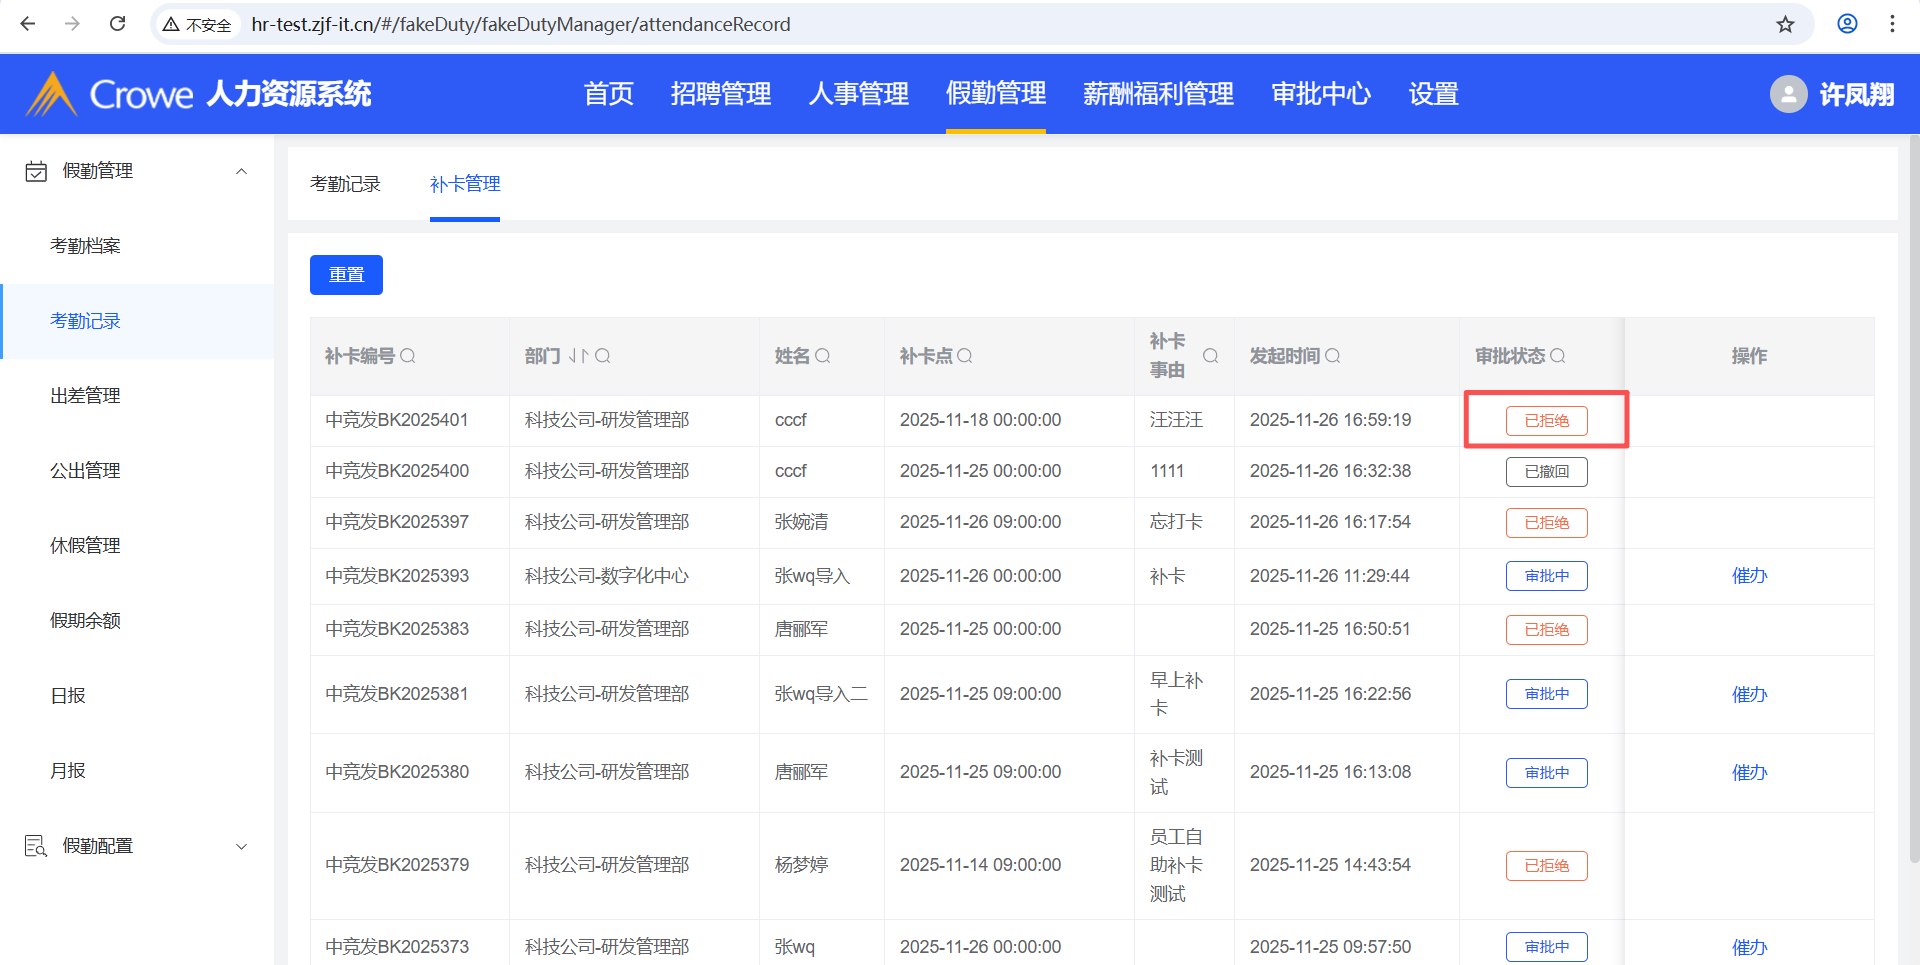Switch to the 考勤记录 tab
1920x965 pixels.
click(x=345, y=184)
